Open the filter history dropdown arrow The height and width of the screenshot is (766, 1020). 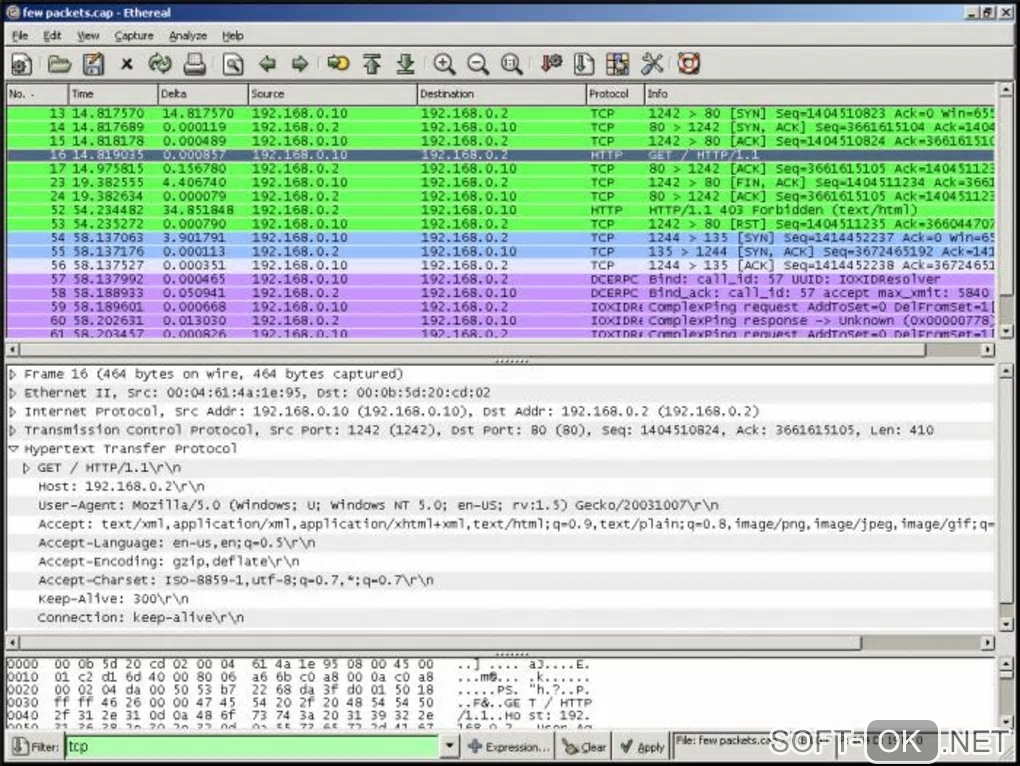pos(449,747)
